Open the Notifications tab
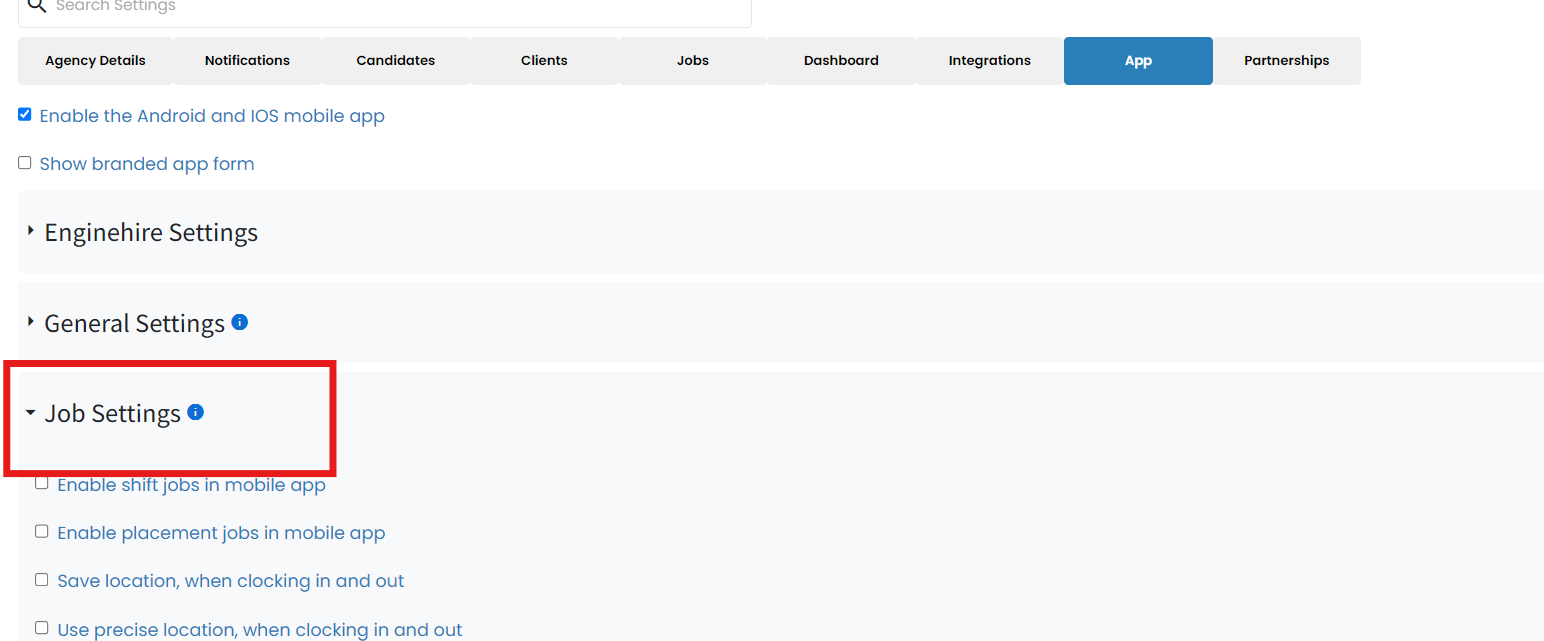The width and height of the screenshot is (1544, 641). click(247, 61)
